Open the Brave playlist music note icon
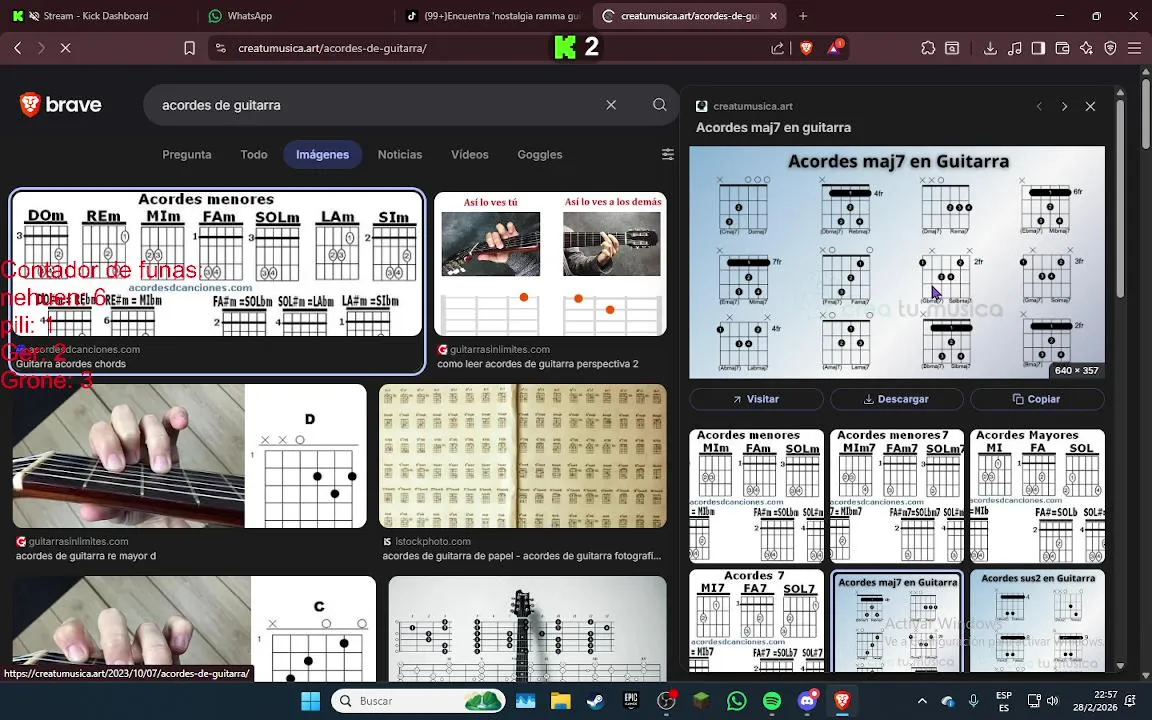The image size is (1152, 720). coord(1015,48)
